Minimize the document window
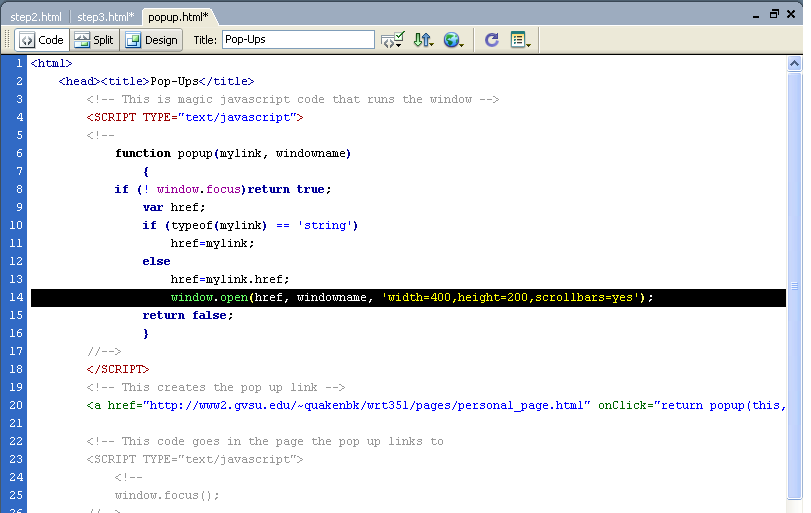The width and height of the screenshot is (811, 513). pos(756,15)
